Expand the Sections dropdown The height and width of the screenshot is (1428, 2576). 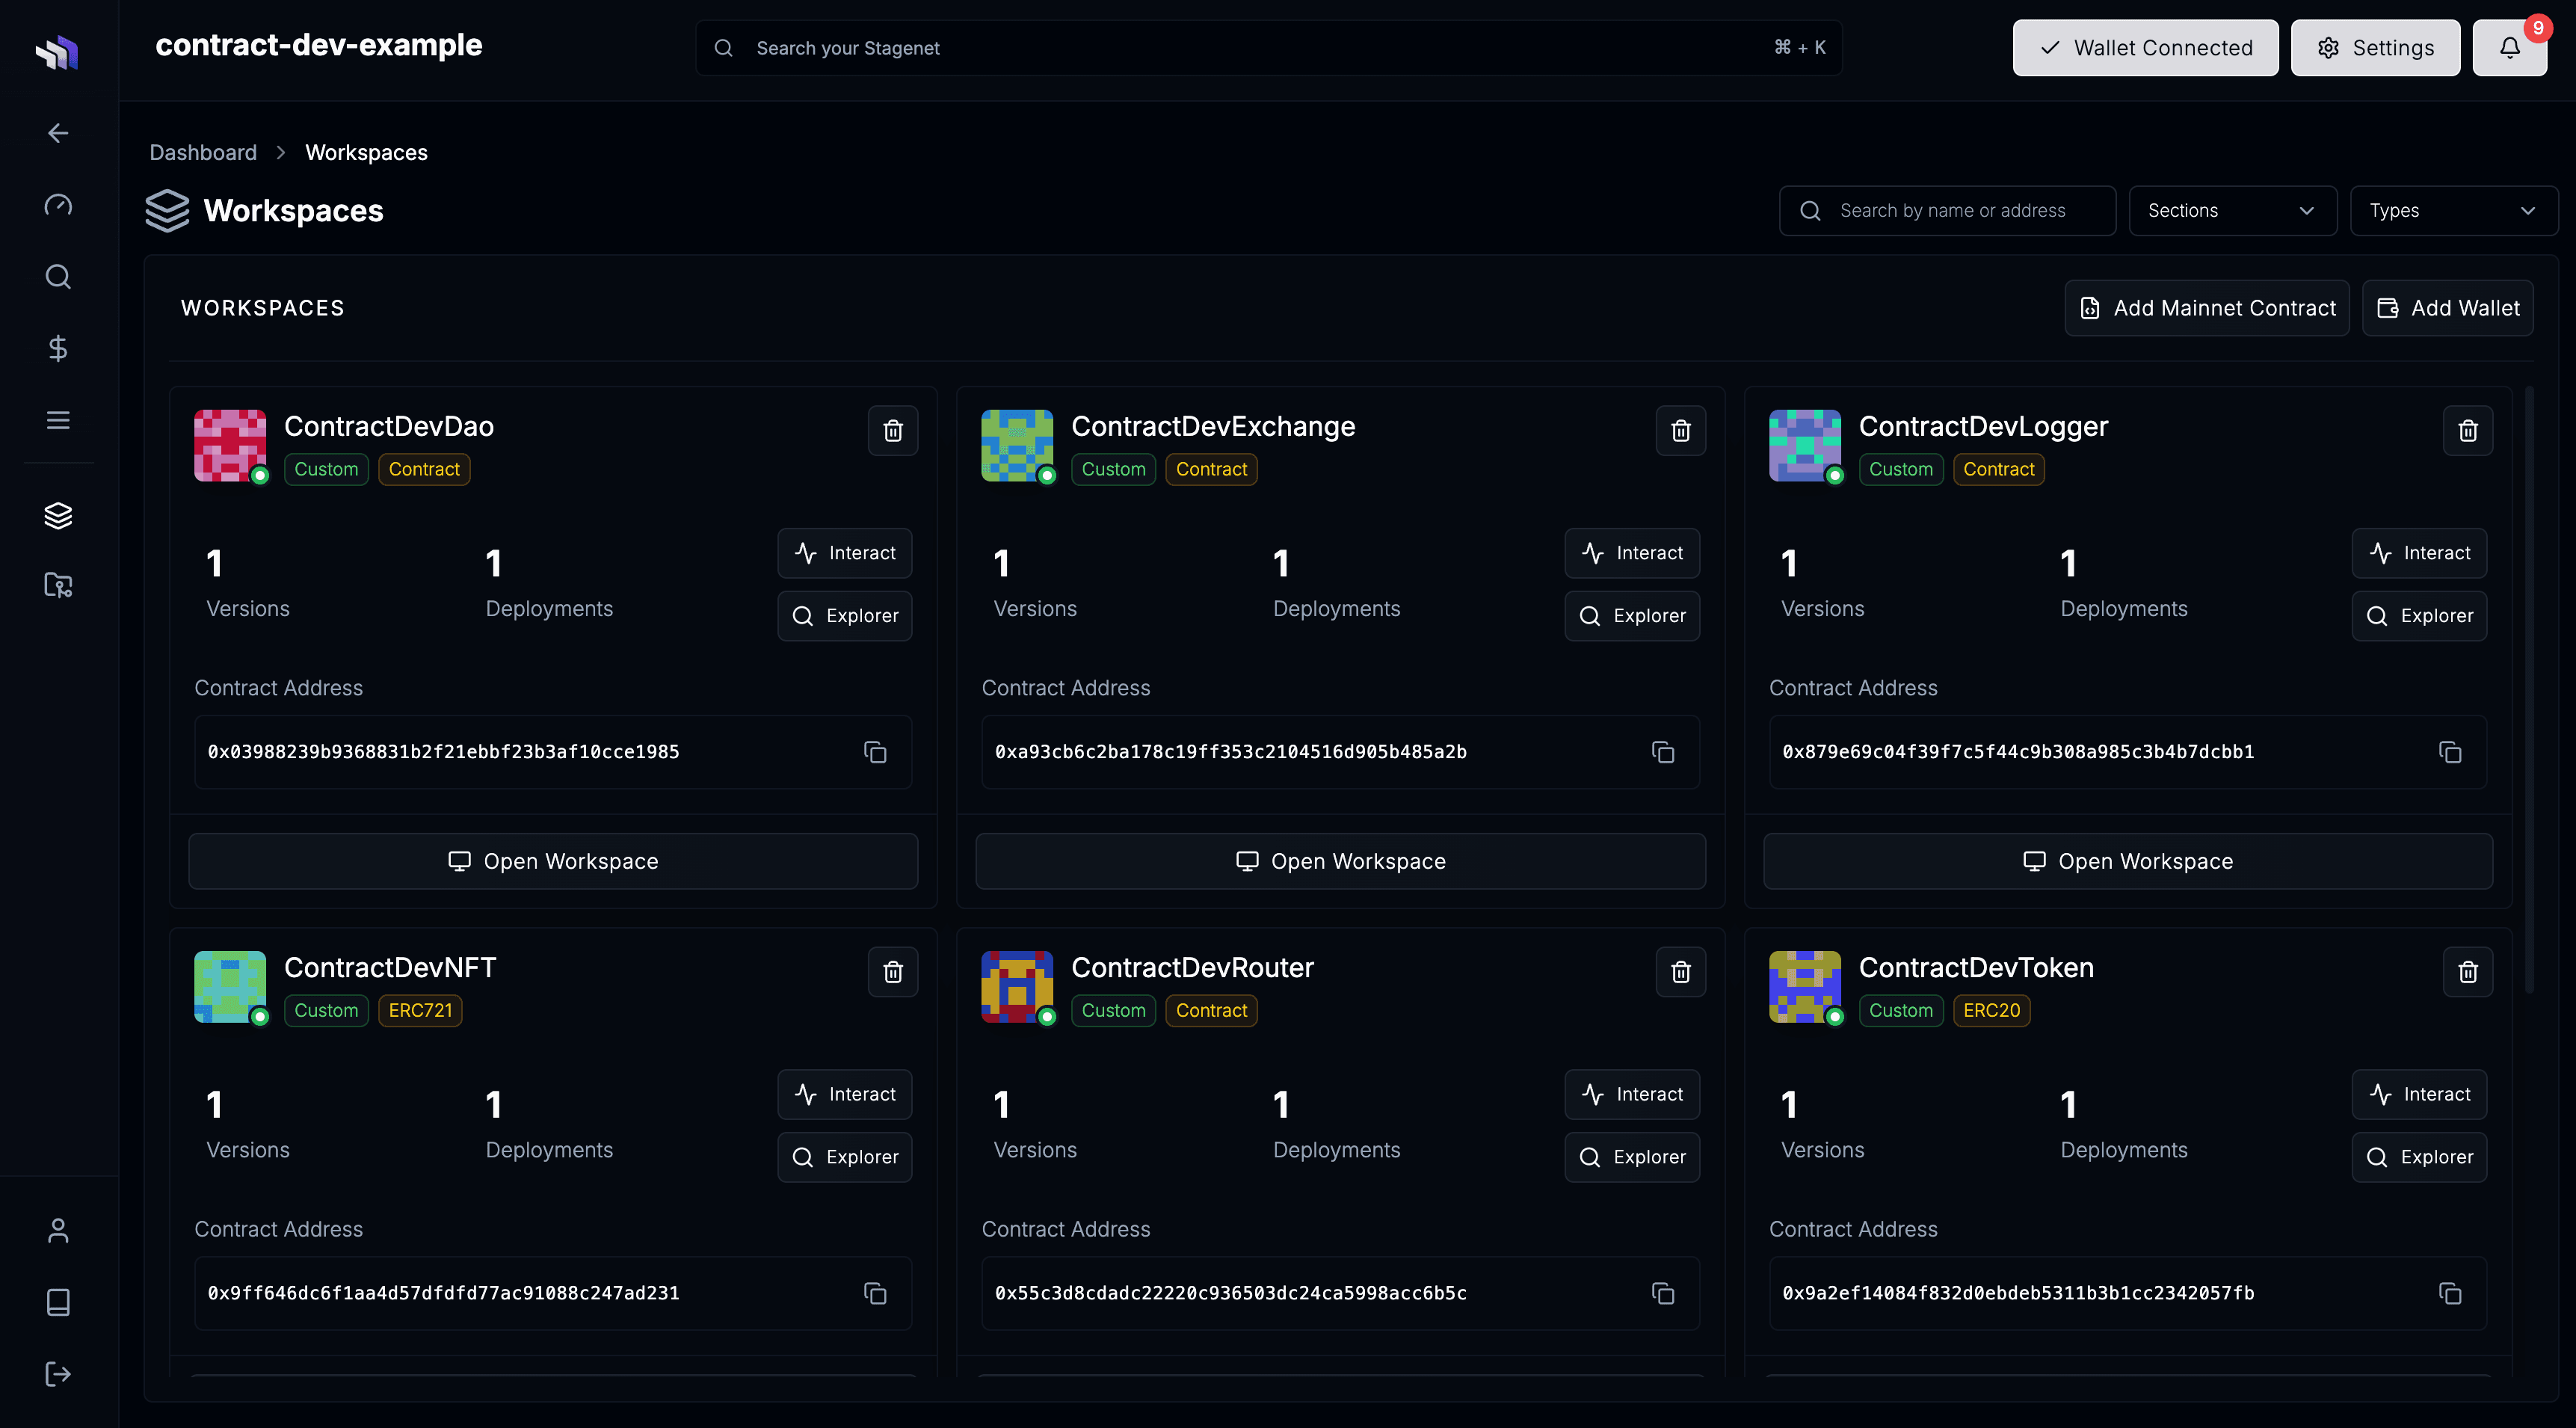[x=2231, y=211]
